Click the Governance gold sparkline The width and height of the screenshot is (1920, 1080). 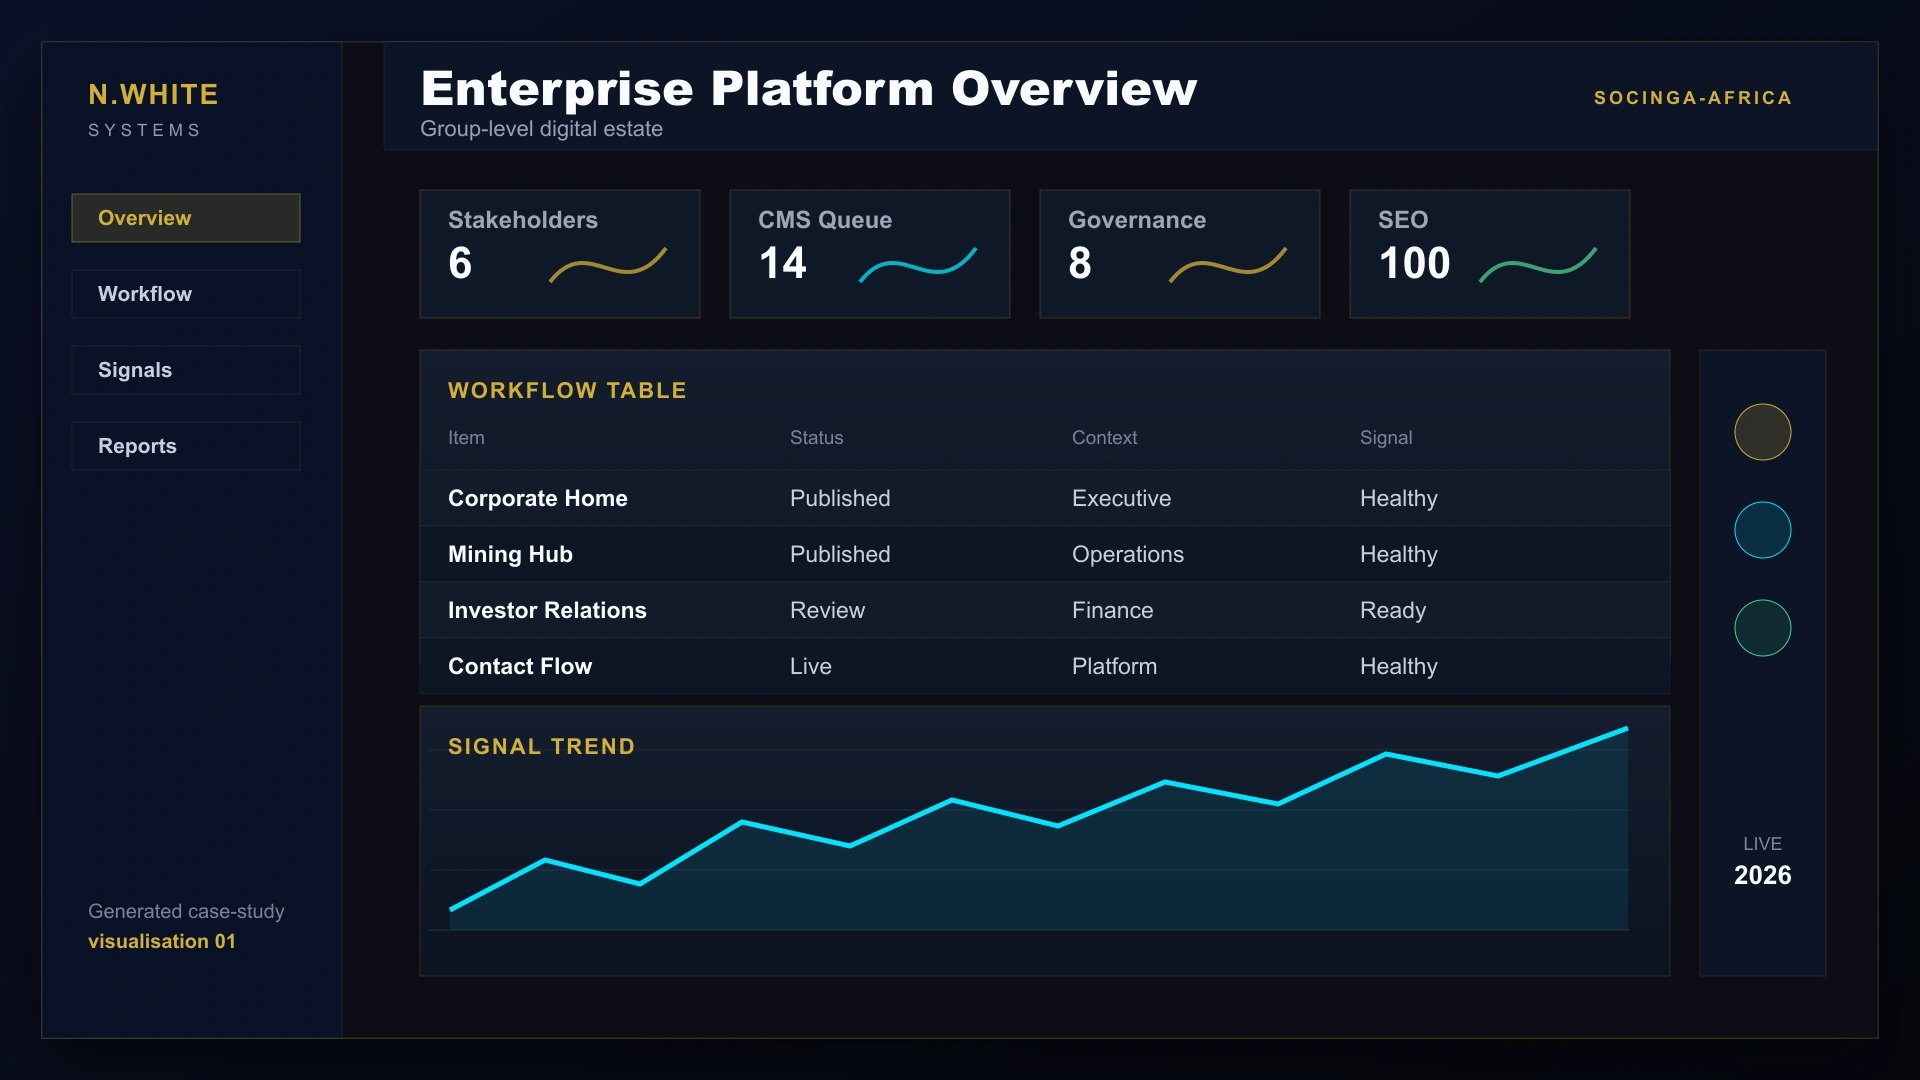tap(1228, 265)
